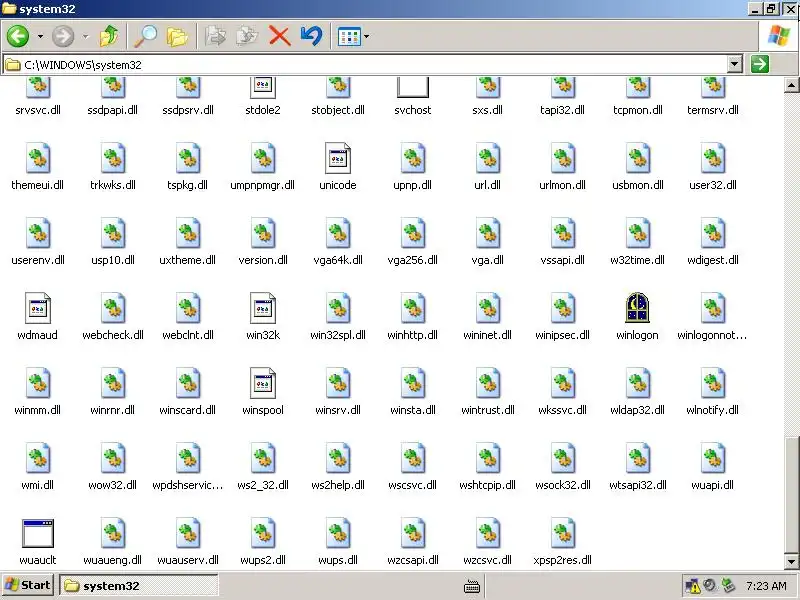Click the Copy To toolbar icon

pos(247,36)
